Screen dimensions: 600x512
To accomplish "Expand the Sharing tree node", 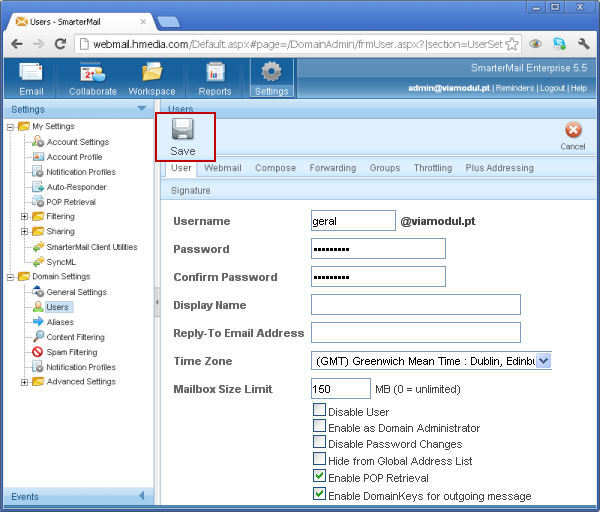I will click(x=24, y=232).
